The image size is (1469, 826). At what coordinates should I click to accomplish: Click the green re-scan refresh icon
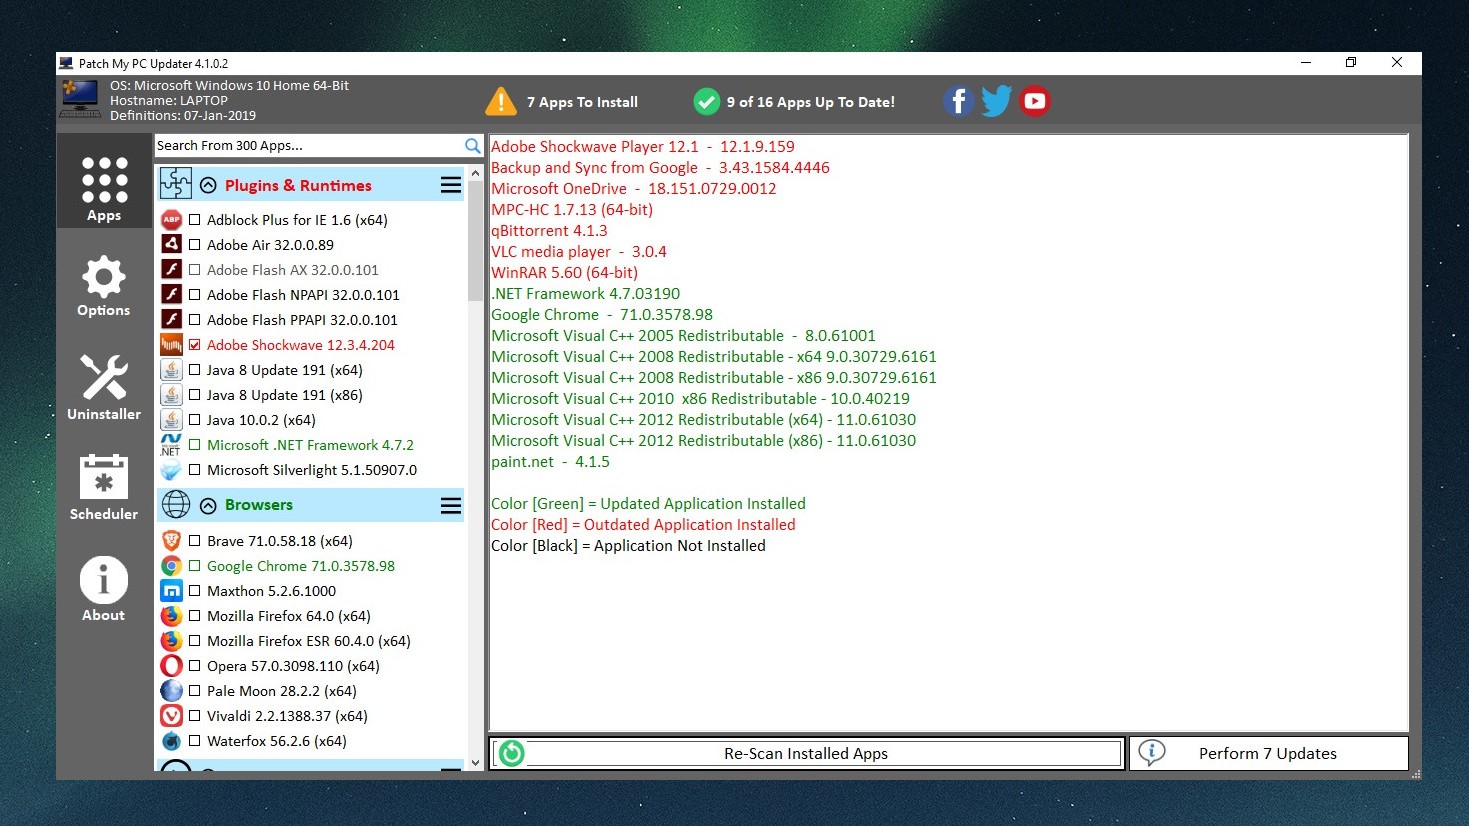511,753
